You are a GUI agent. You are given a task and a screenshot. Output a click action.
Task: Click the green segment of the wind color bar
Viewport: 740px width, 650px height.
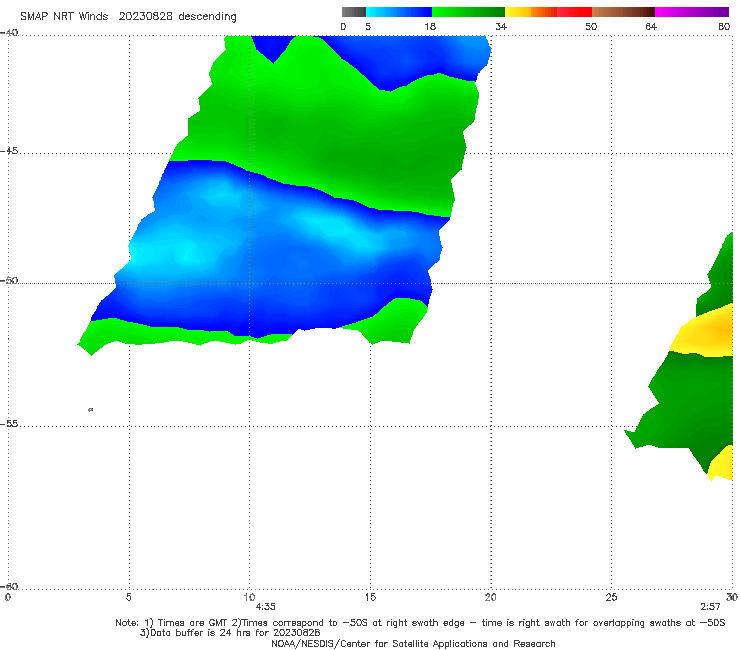pos(468,12)
